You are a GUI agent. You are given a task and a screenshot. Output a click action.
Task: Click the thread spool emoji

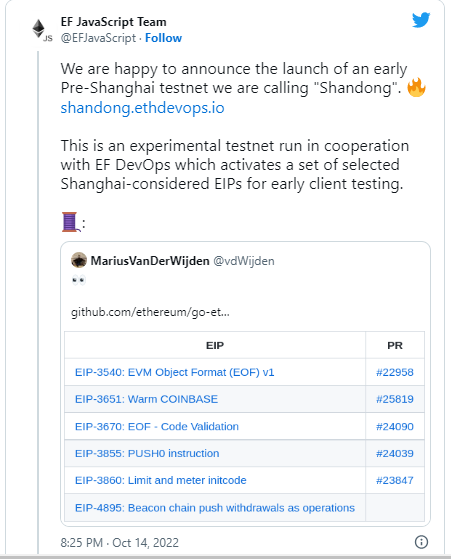(71, 222)
